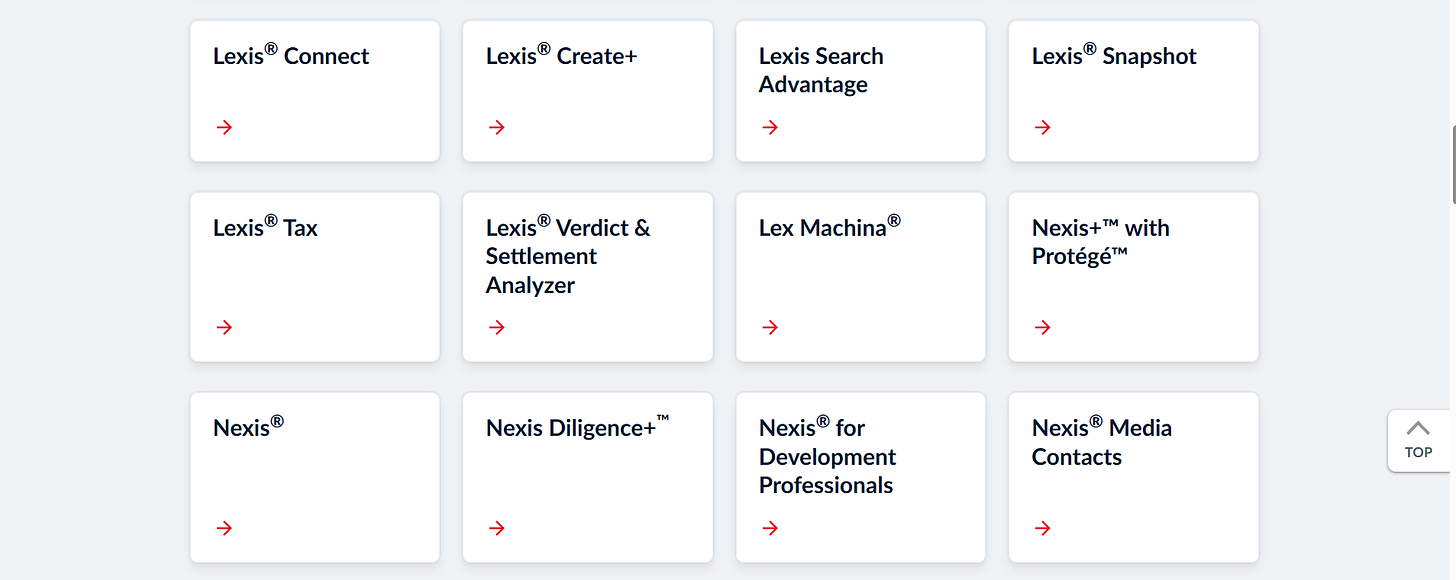This screenshot has height=580, width=1456.
Task: Click the red arrow under Lexis Tax
Action: pyautogui.click(x=224, y=327)
